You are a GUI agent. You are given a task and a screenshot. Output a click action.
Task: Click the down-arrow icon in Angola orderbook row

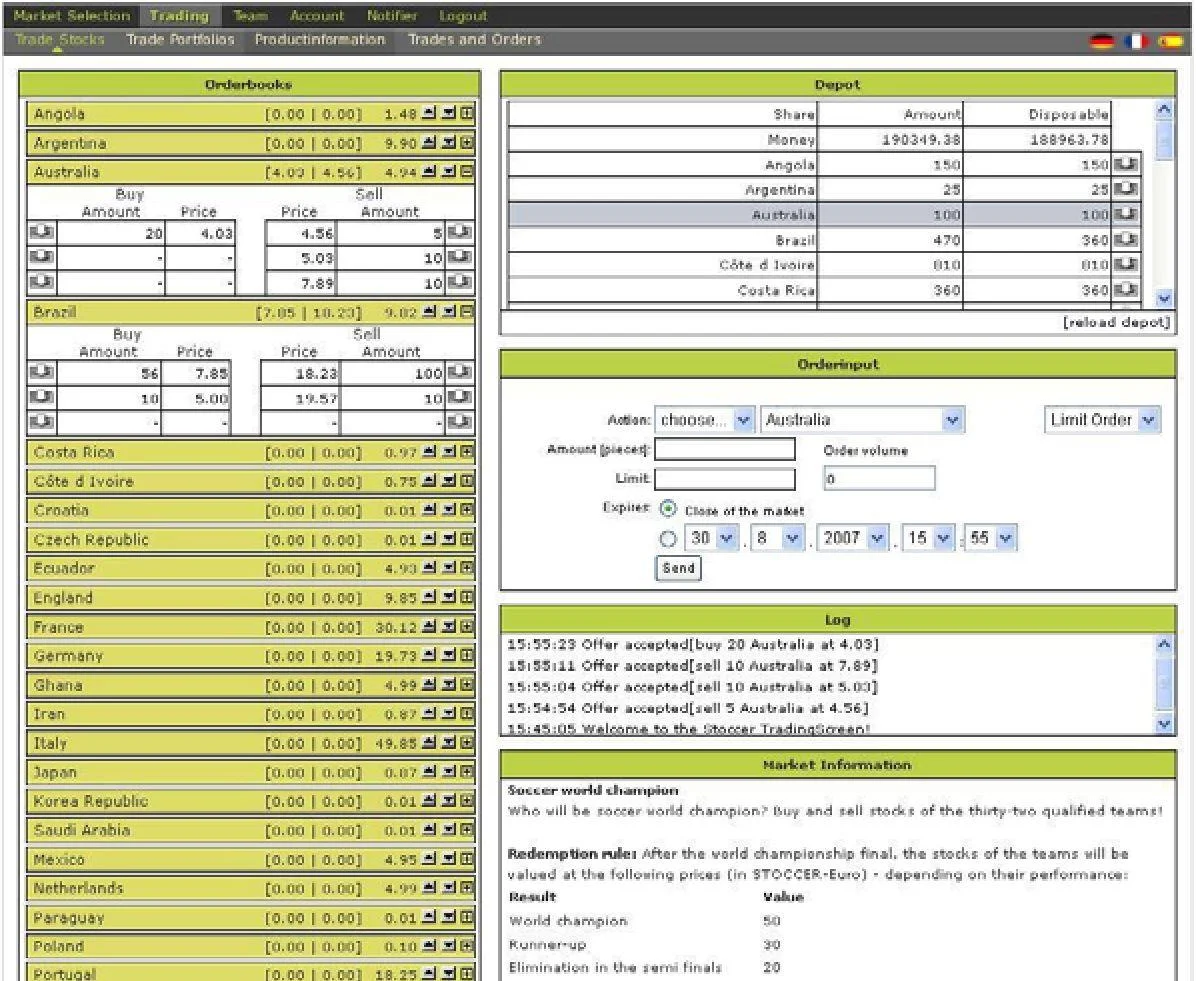click(x=448, y=114)
